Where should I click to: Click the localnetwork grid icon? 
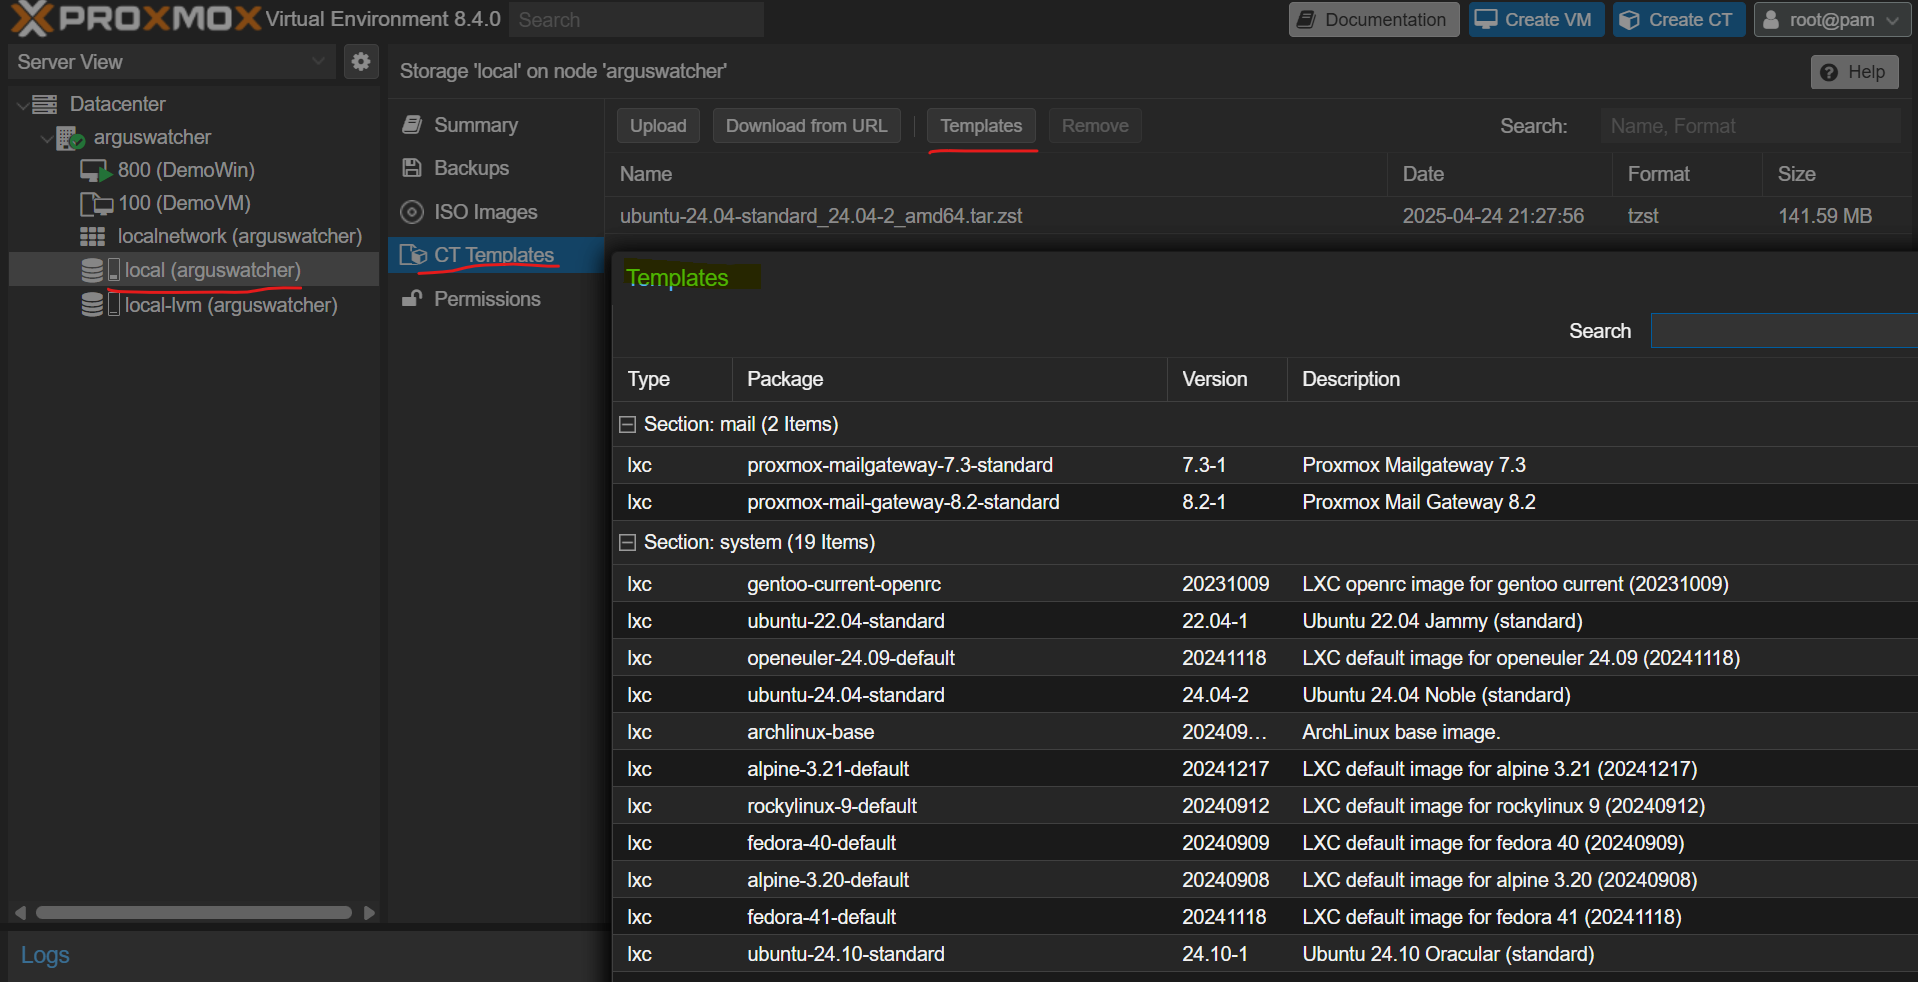pyautogui.click(x=93, y=237)
